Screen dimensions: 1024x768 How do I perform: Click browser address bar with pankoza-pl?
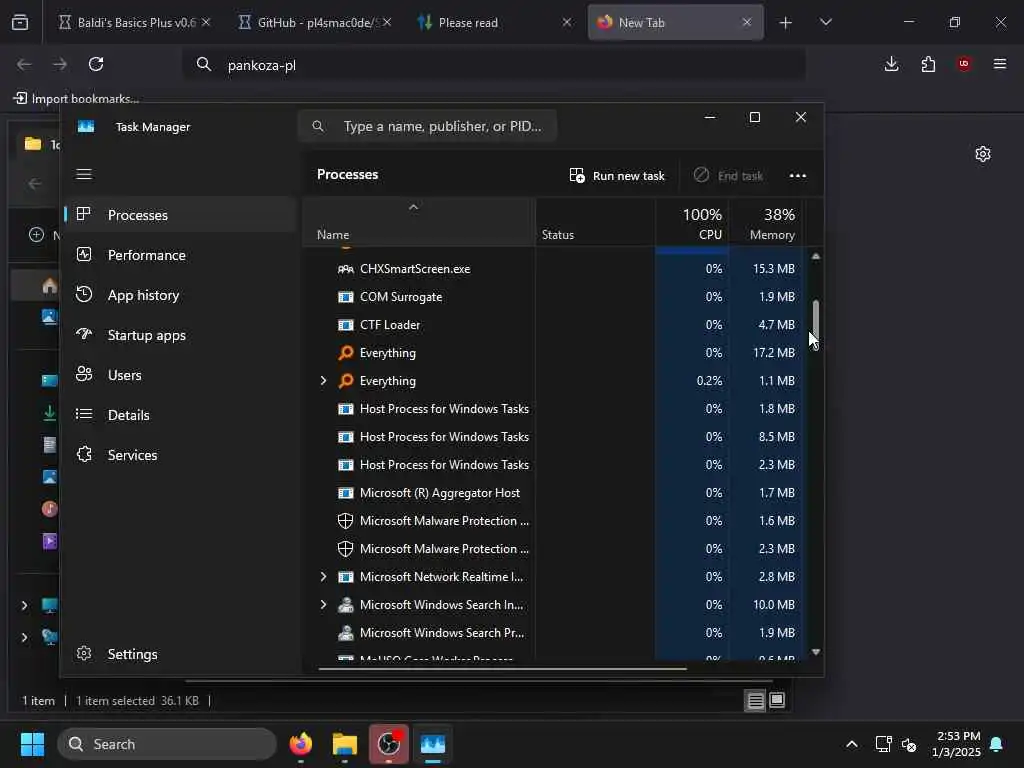pyautogui.click(x=494, y=65)
